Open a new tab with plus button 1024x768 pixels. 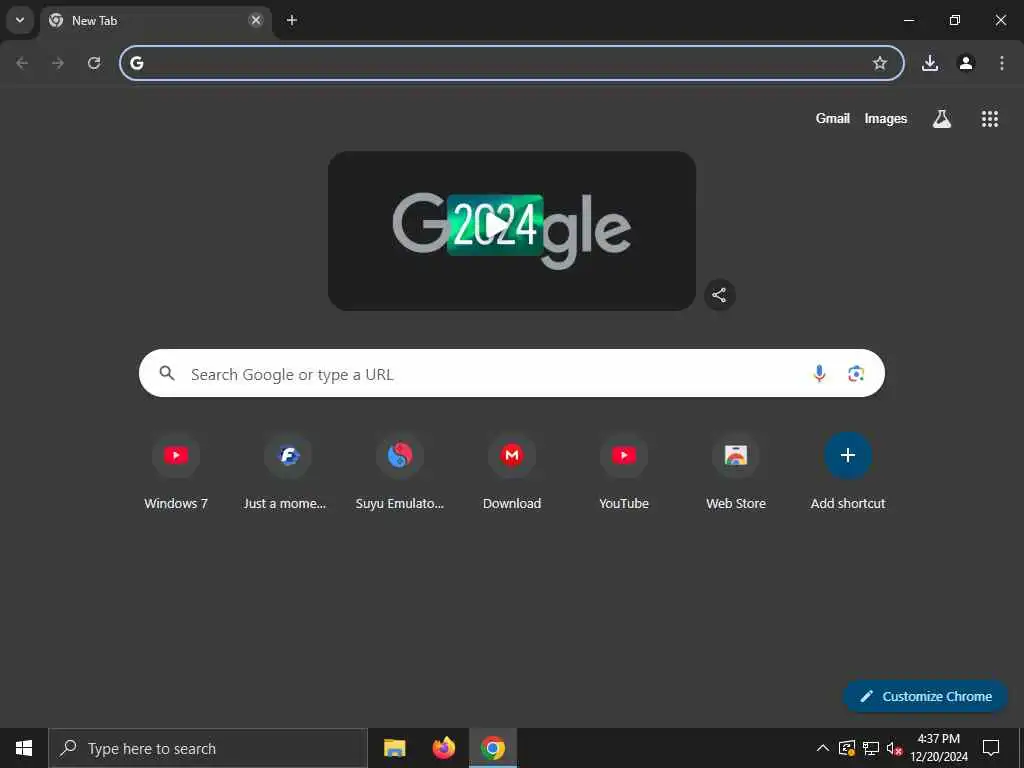tap(292, 20)
